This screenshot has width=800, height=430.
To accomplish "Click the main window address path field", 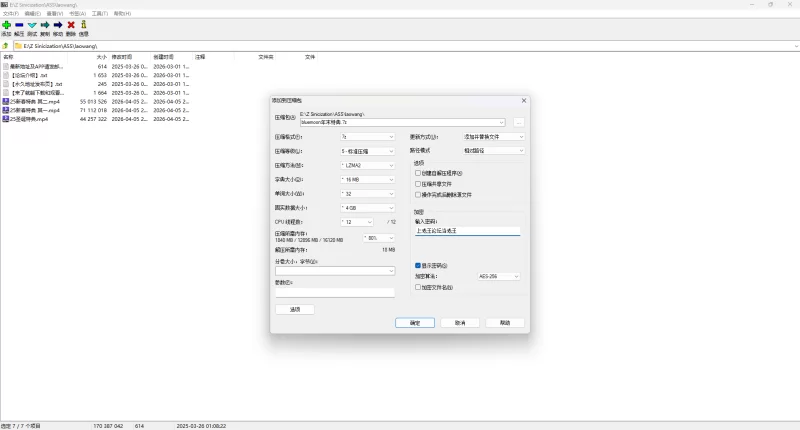I will tap(406, 46).
